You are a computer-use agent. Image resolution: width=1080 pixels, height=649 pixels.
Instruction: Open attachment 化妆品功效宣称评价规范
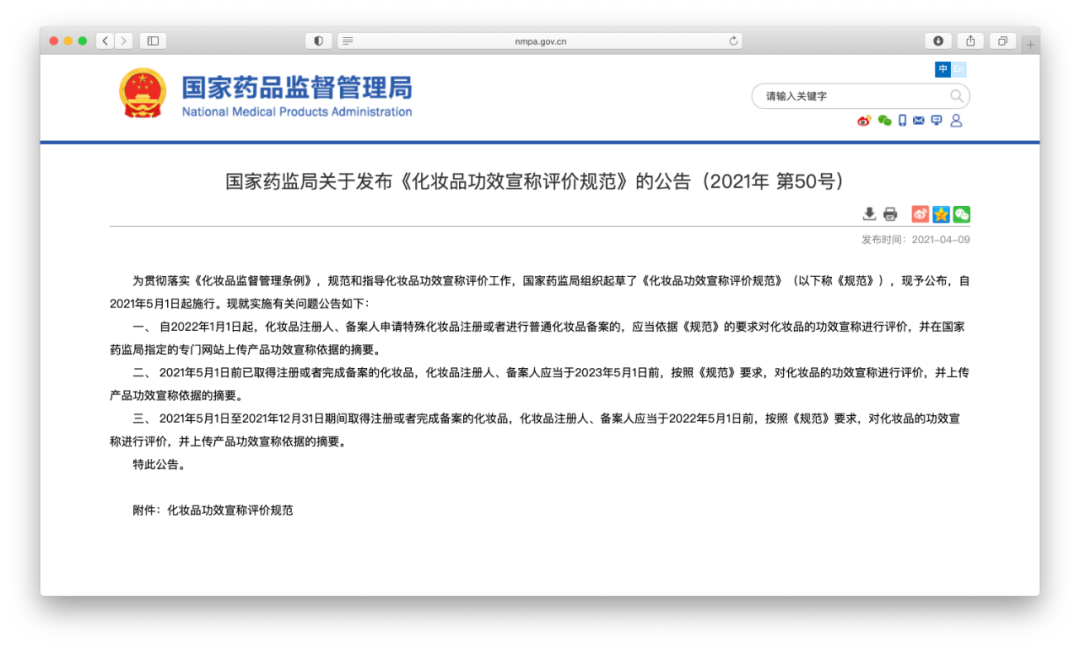coord(230,511)
